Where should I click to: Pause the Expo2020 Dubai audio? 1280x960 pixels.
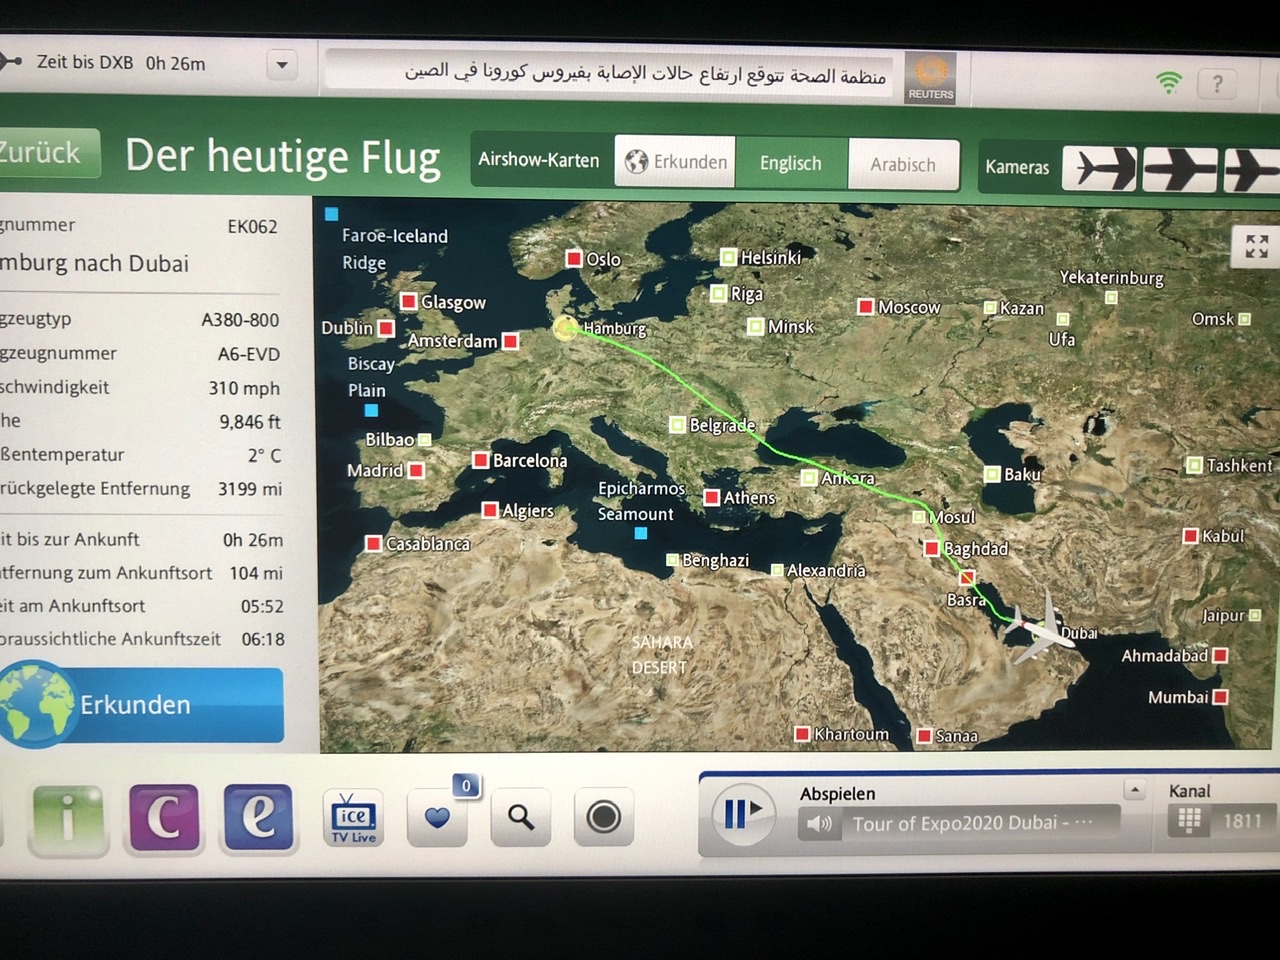[x=742, y=815]
